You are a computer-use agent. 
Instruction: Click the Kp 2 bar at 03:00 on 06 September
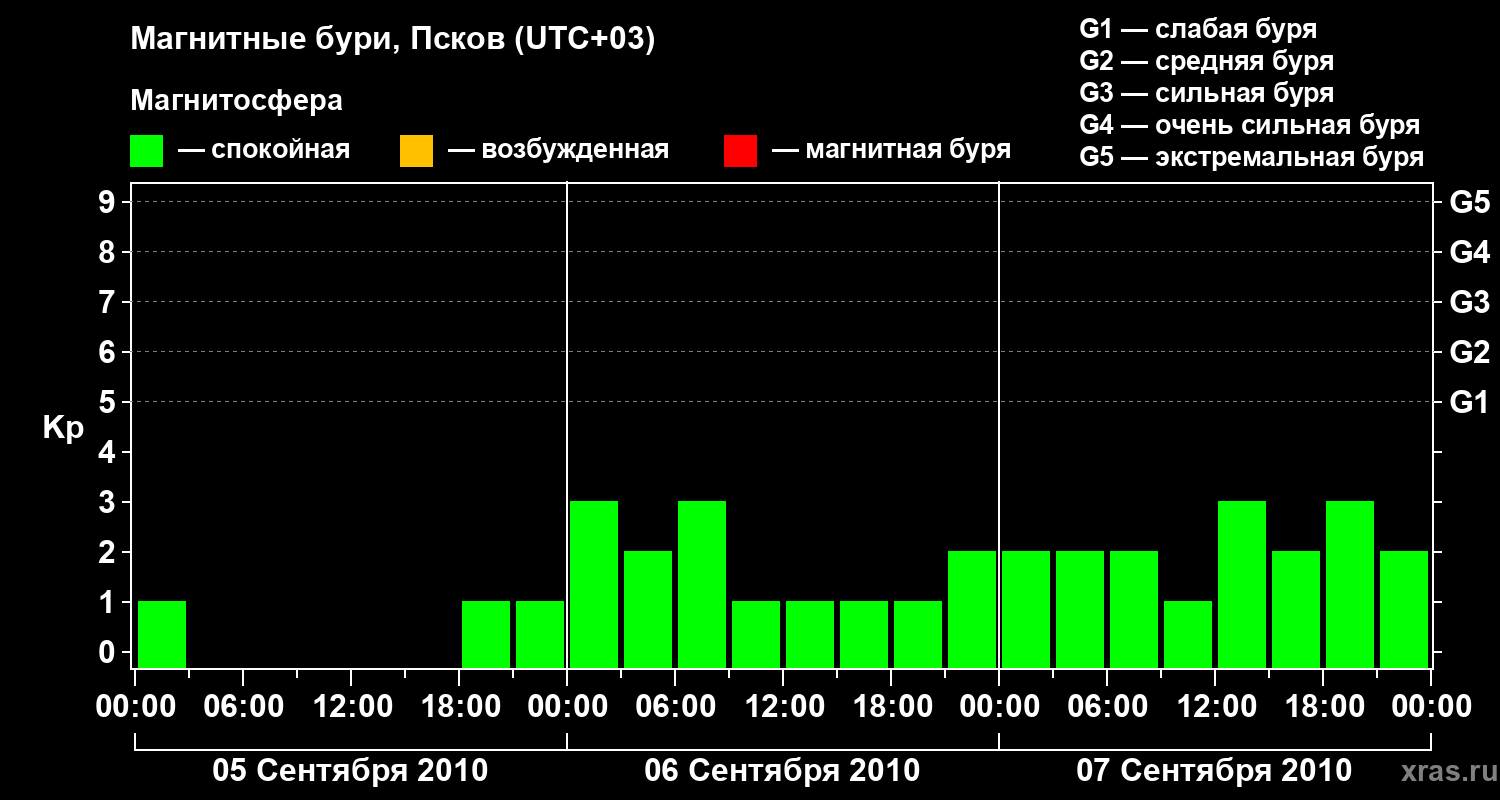(648, 609)
